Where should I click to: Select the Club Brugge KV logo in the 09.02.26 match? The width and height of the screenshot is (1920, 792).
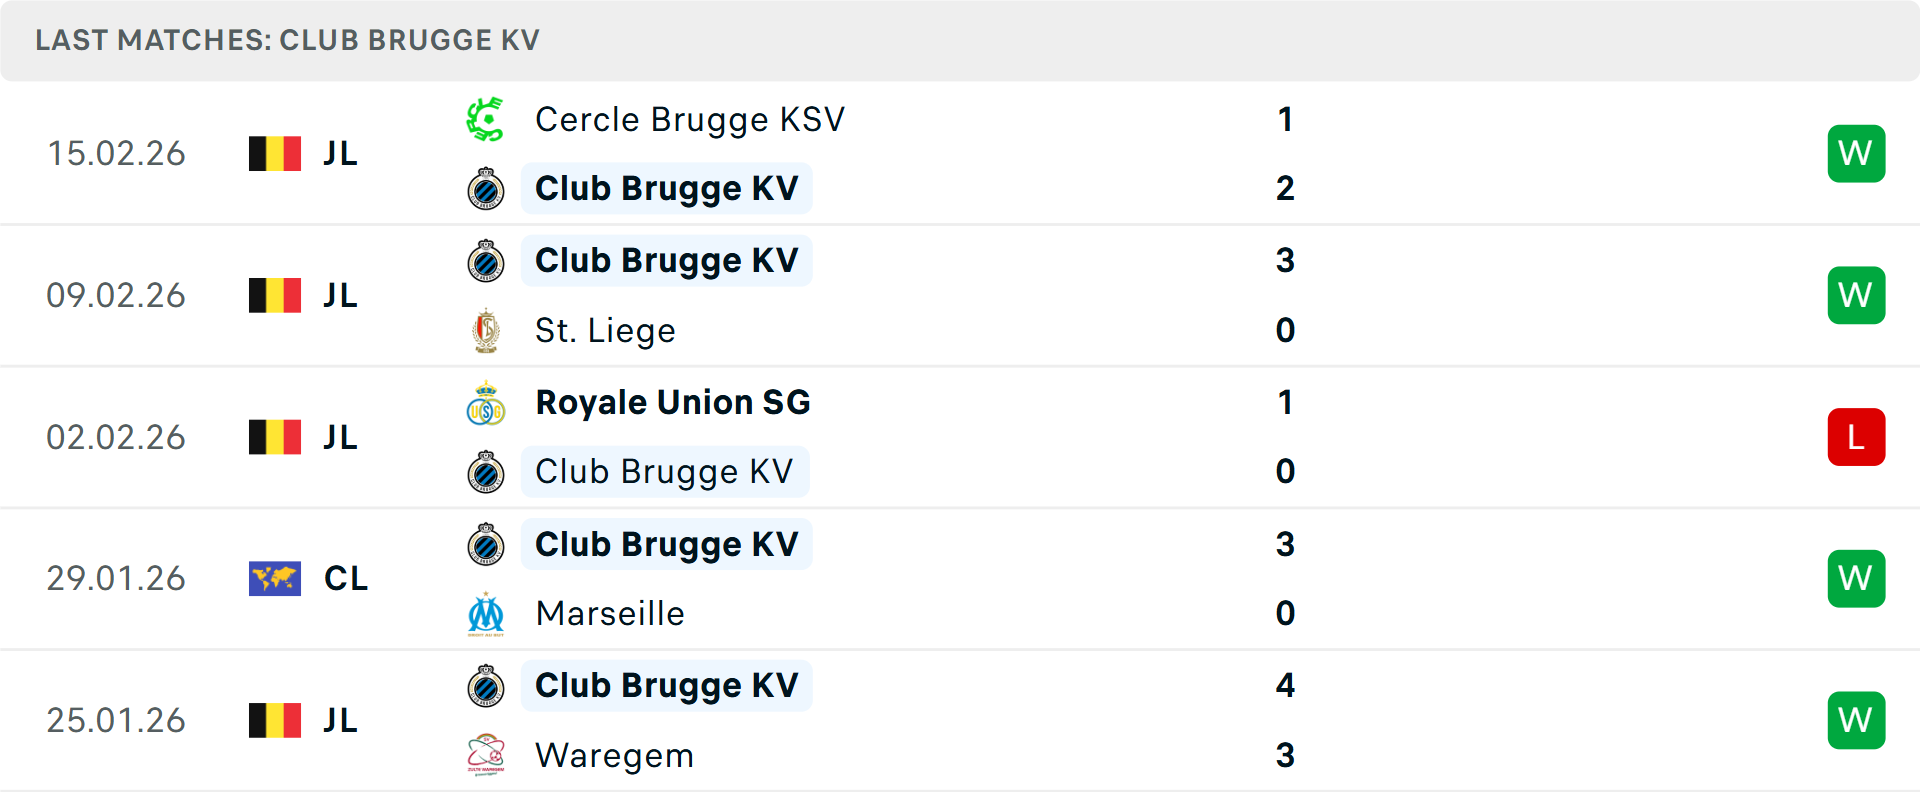click(x=485, y=260)
